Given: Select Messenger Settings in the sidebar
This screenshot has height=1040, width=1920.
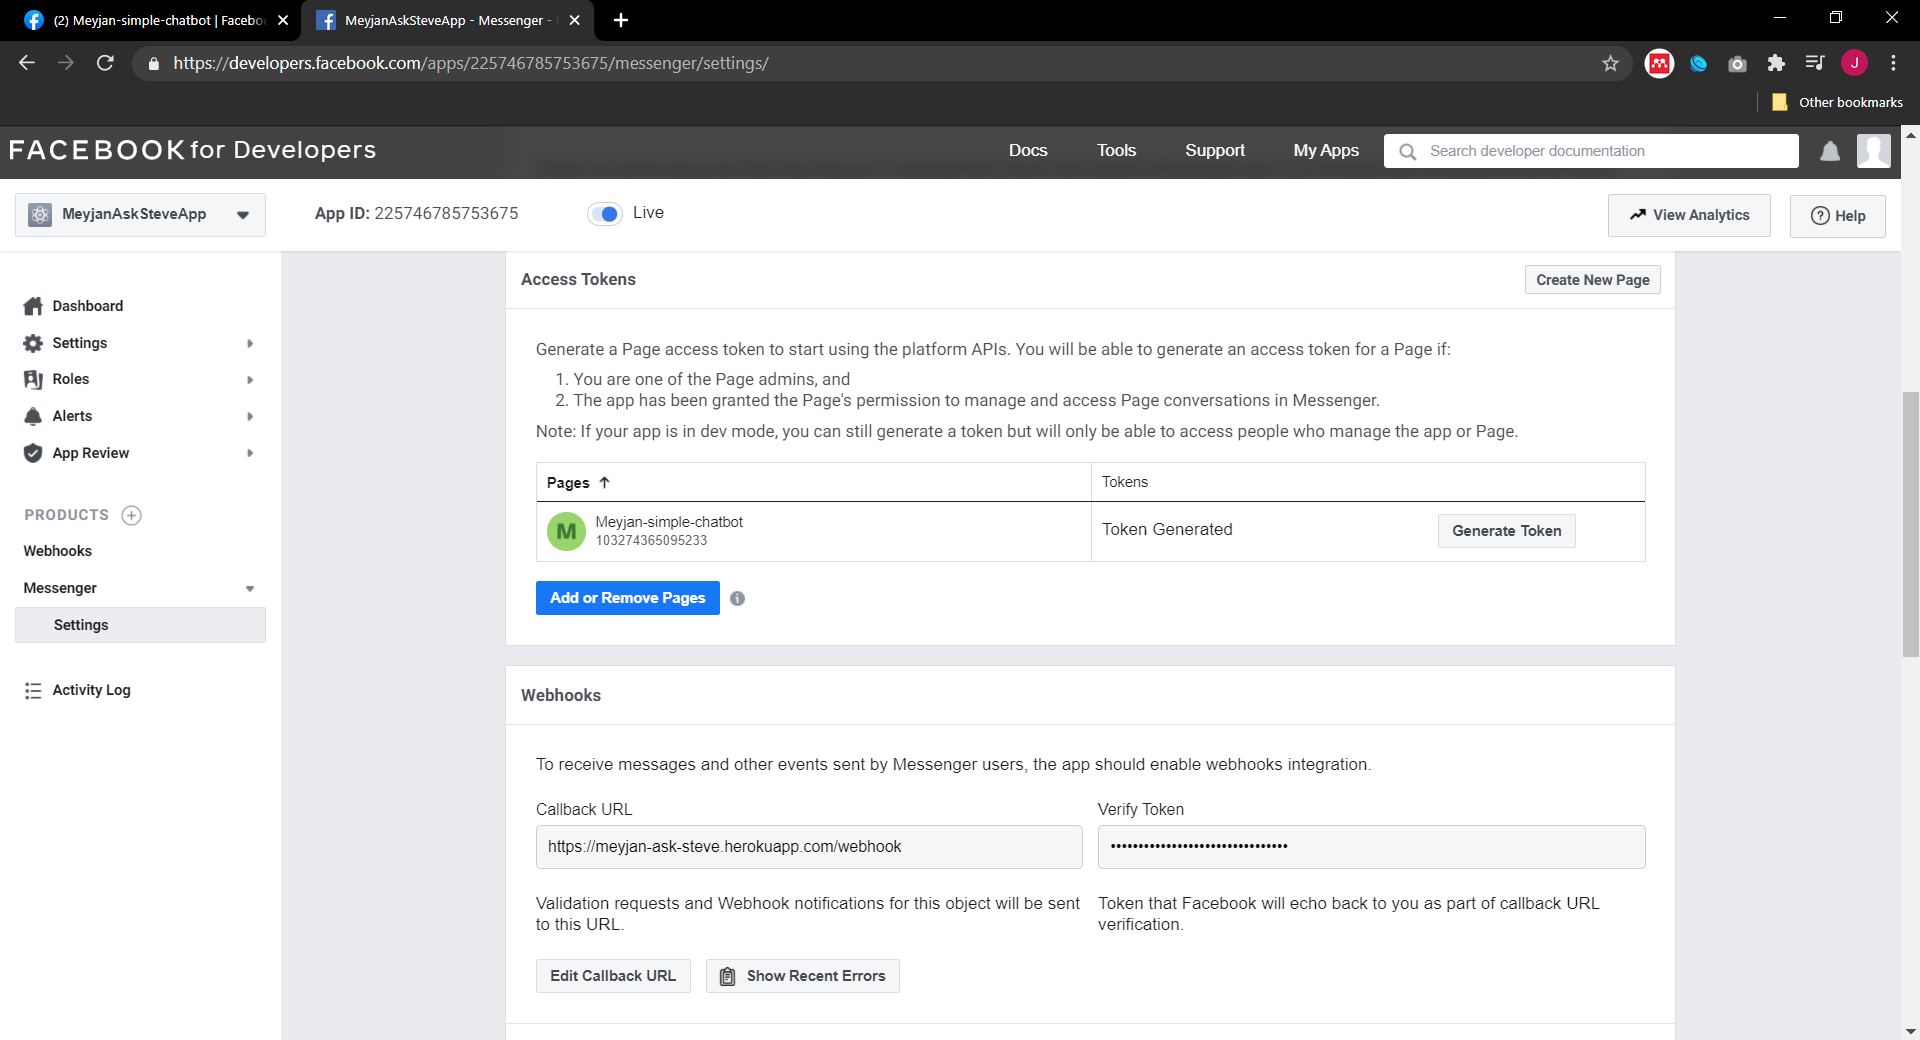Looking at the screenshot, I should (x=140, y=625).
